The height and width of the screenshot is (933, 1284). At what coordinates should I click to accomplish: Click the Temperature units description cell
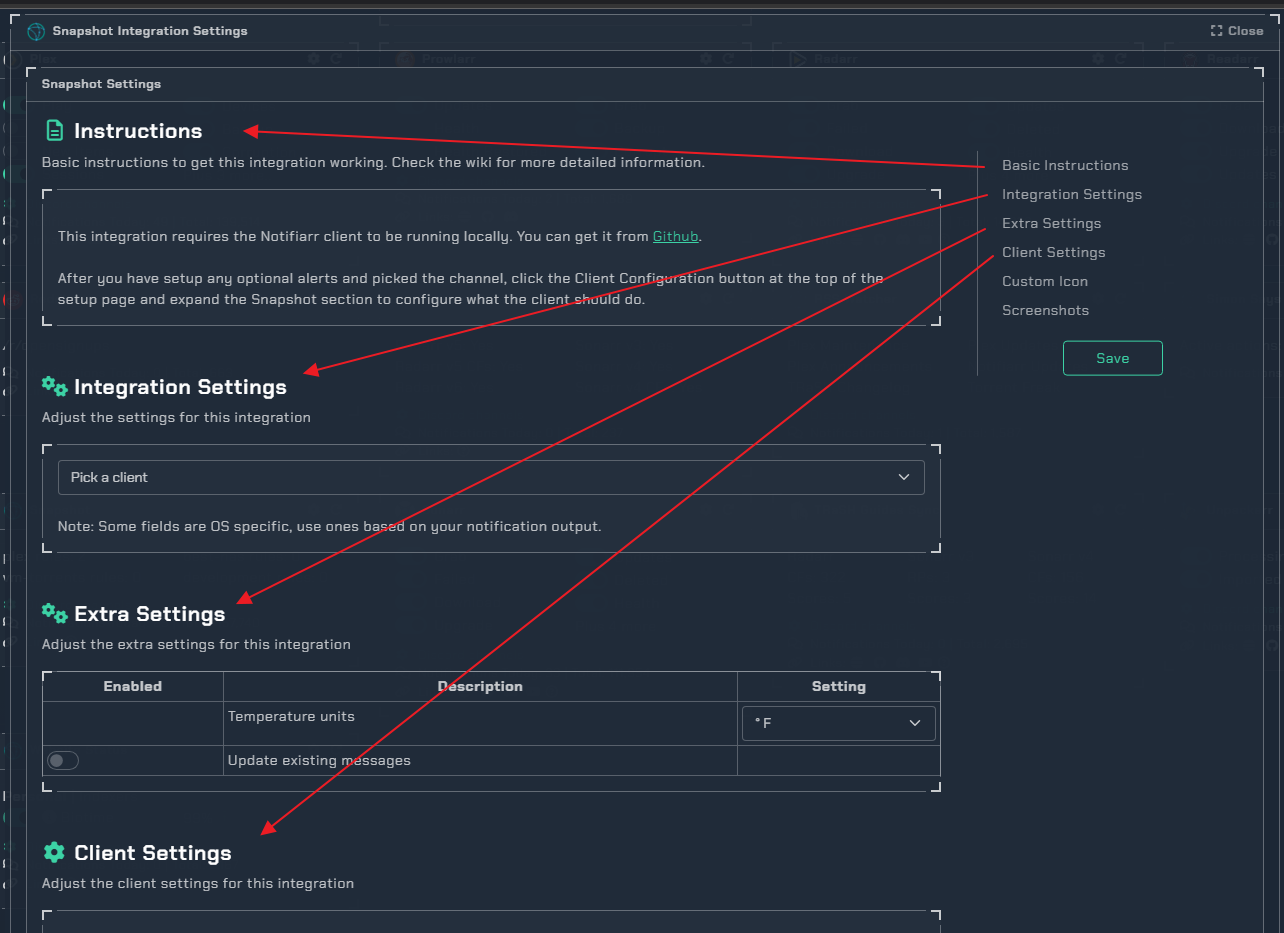pyautogui.click(x=480, y=723)
